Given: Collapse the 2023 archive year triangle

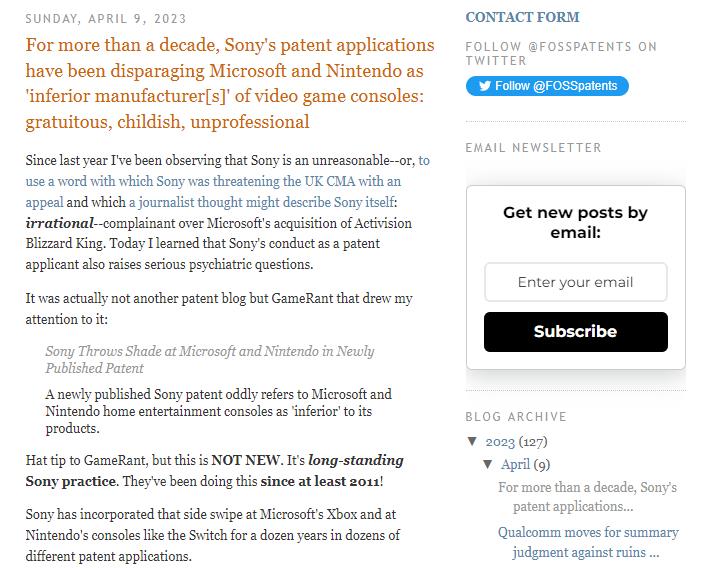Looking at the screenshot, I should pyautogui.click(x=472, y=441).
